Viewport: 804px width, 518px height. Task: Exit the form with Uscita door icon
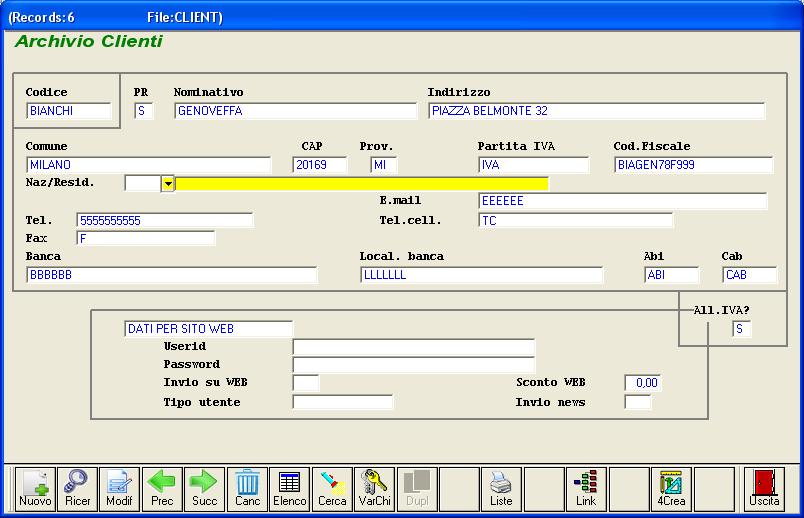tap(765, 489)
